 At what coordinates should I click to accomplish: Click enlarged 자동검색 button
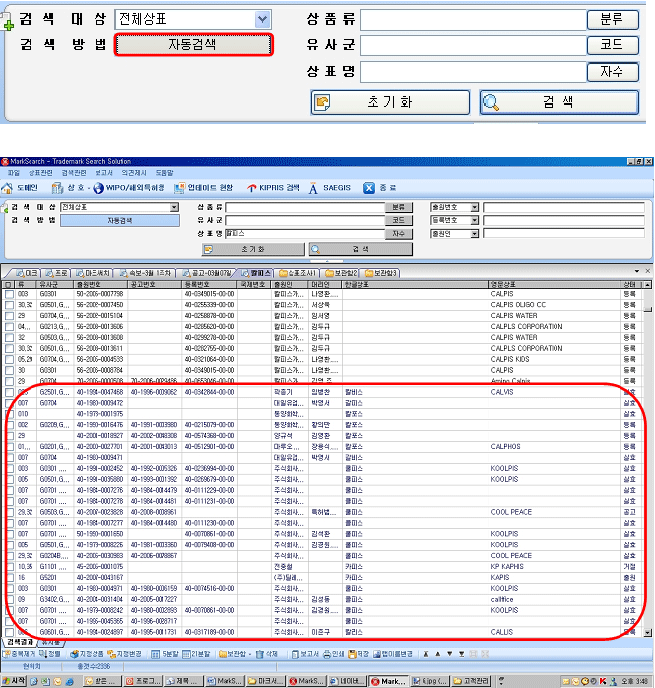coord(193,45)
